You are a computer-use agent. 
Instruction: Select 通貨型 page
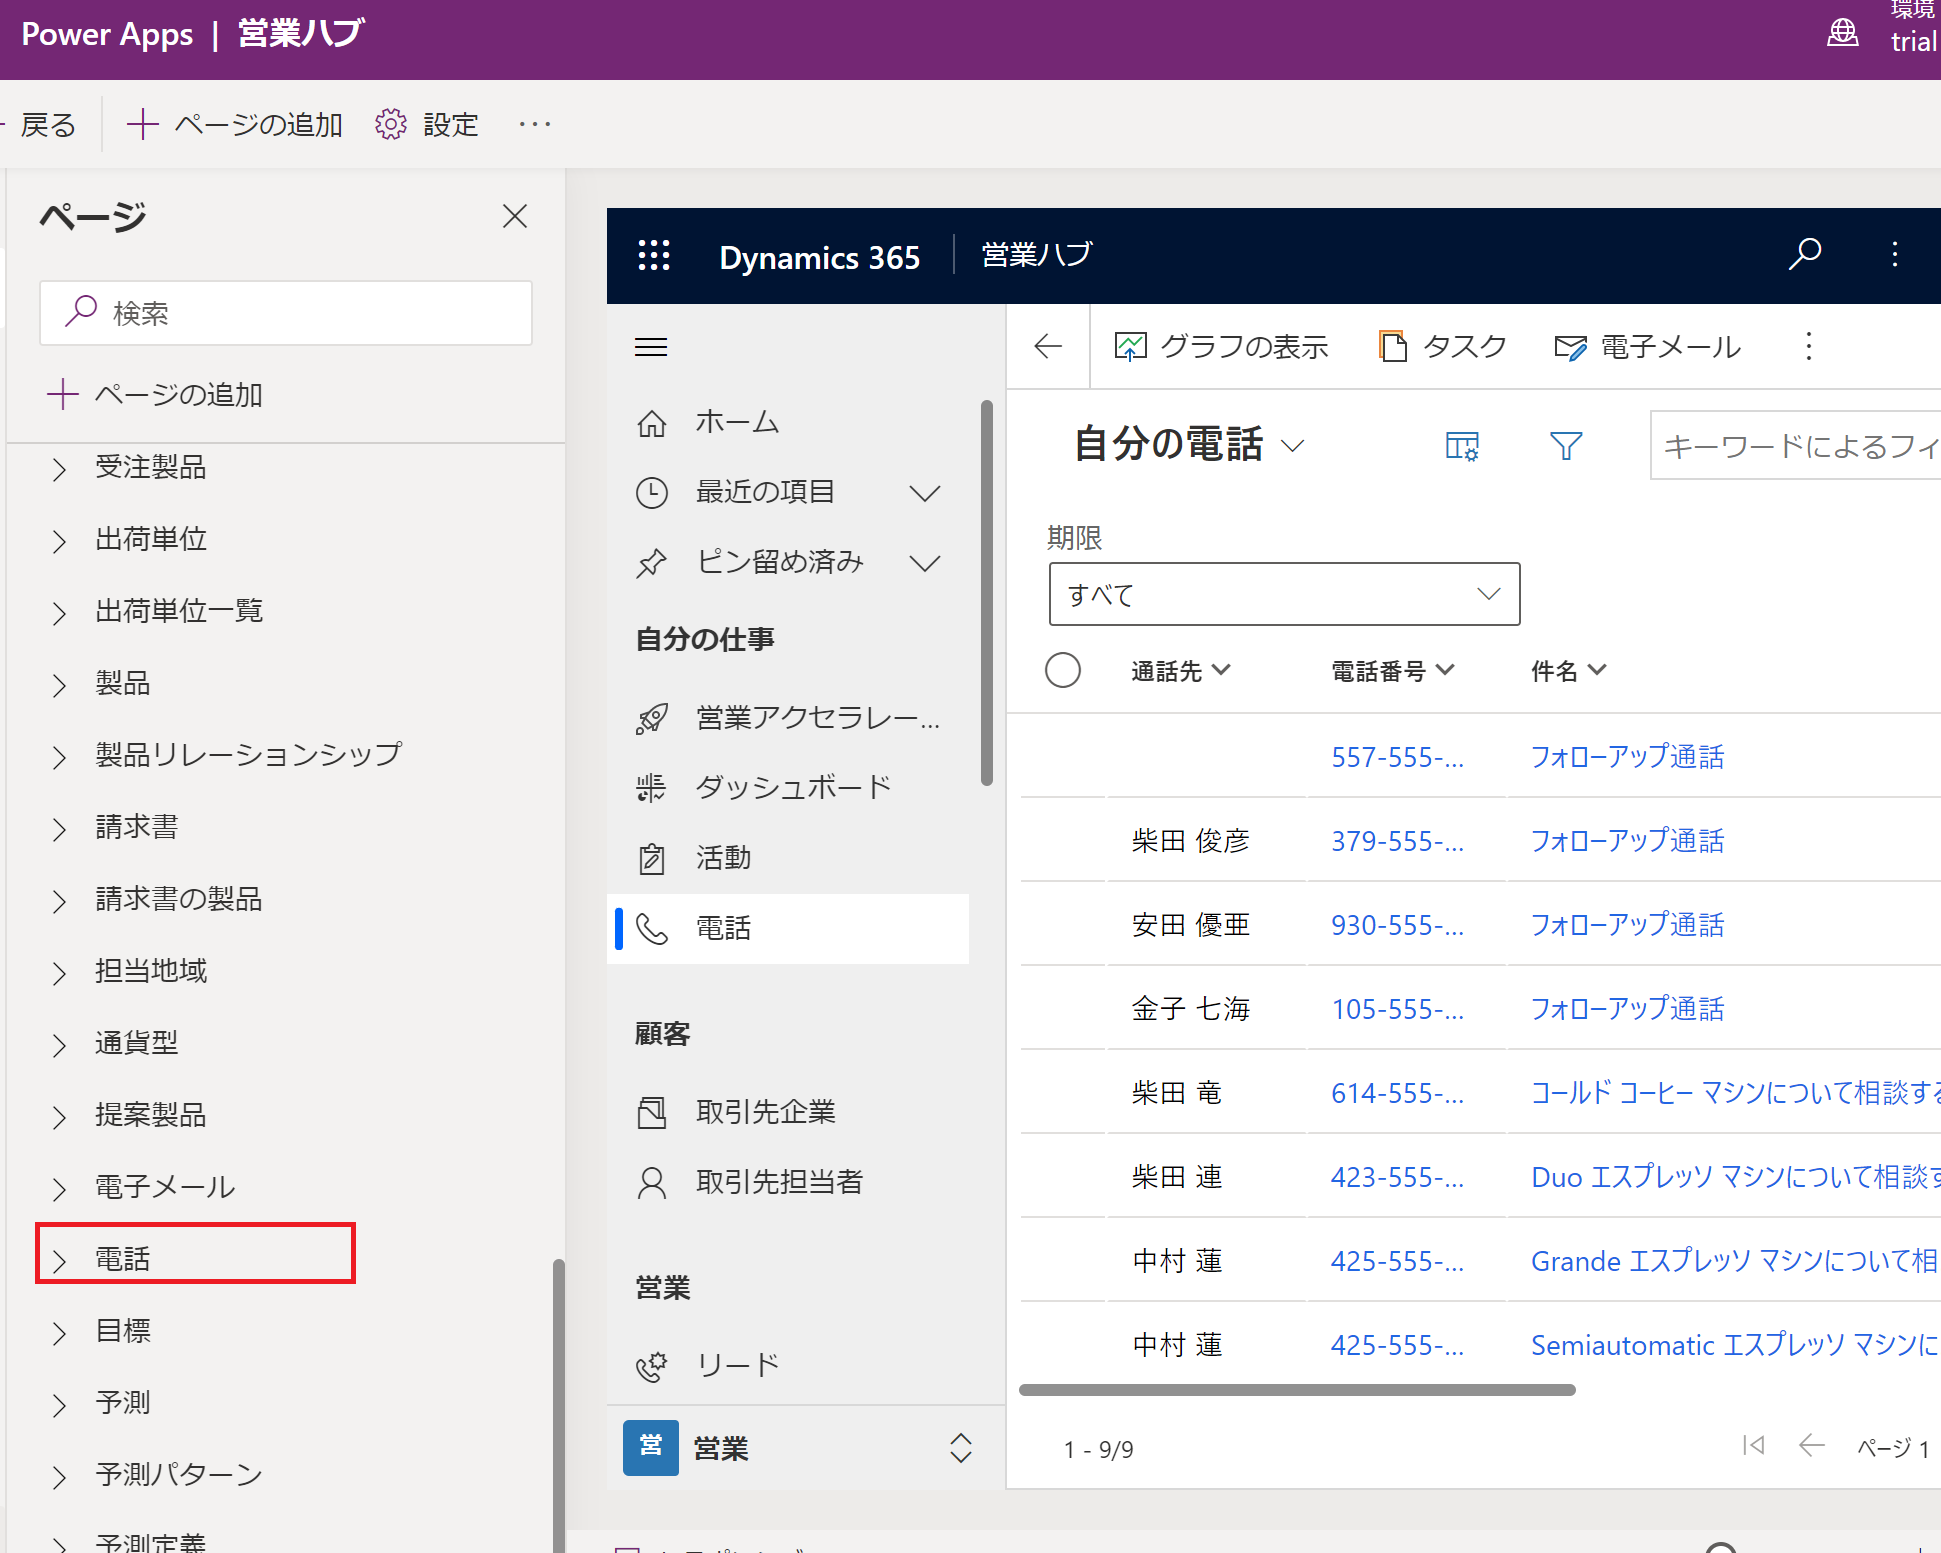coord(137,1043)
